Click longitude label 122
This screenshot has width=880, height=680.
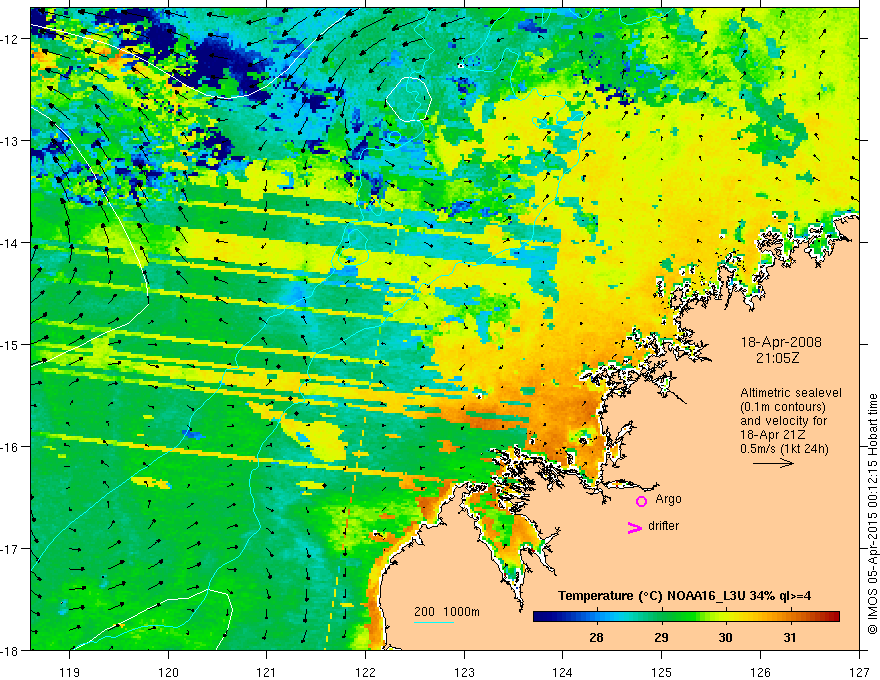(x=365, y=672)
